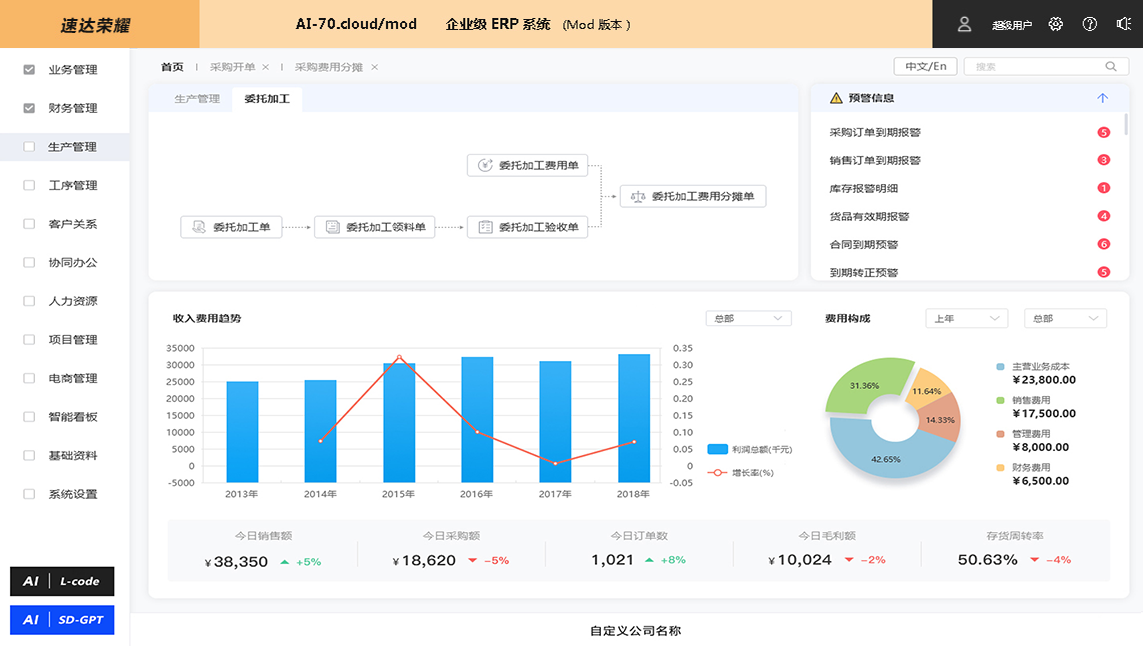Click the up arrow in 预警信息 panel

[1102, 98]
